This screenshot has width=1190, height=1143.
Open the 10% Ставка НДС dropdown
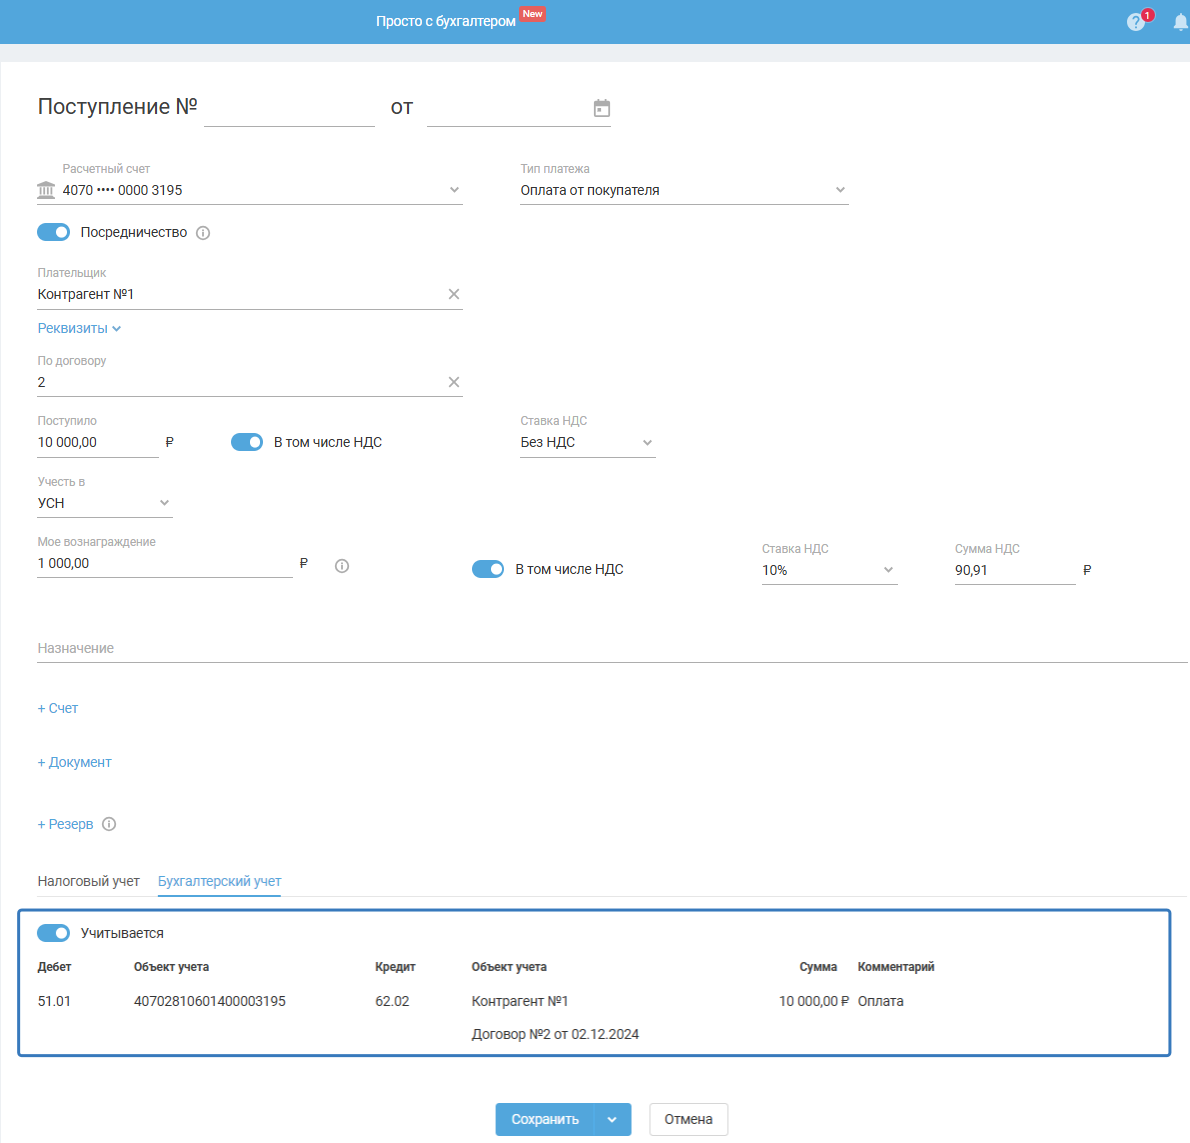pyautogui.click(x=828, y=570)
